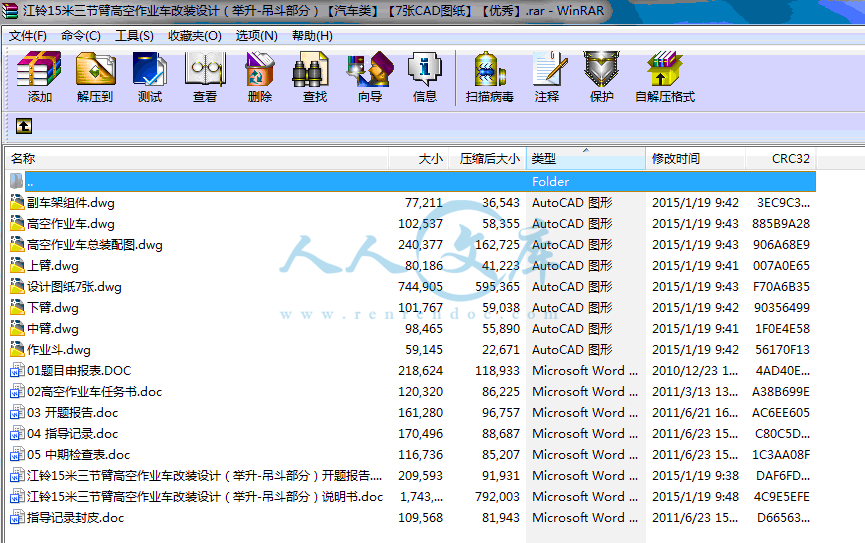Screen dimensions: 865x543
Task: Select file 02高空作业车任务书.doc
Action: coord(94,391)
